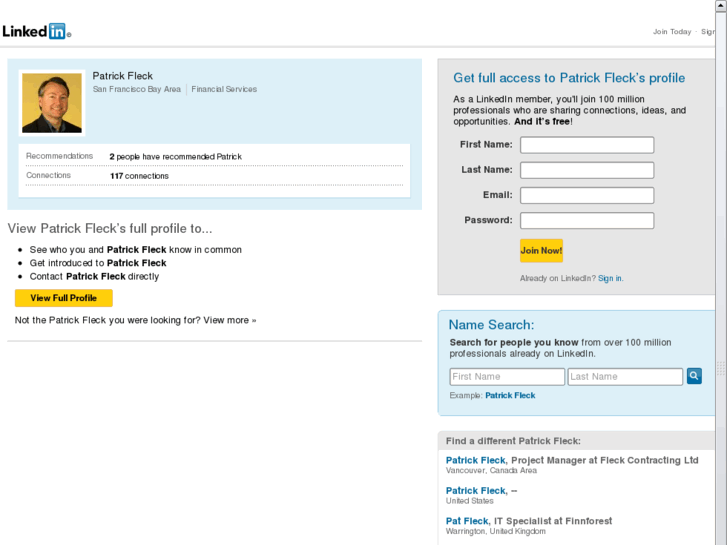
Task: Click the name search magnifier icon
Action: point(694,376)
